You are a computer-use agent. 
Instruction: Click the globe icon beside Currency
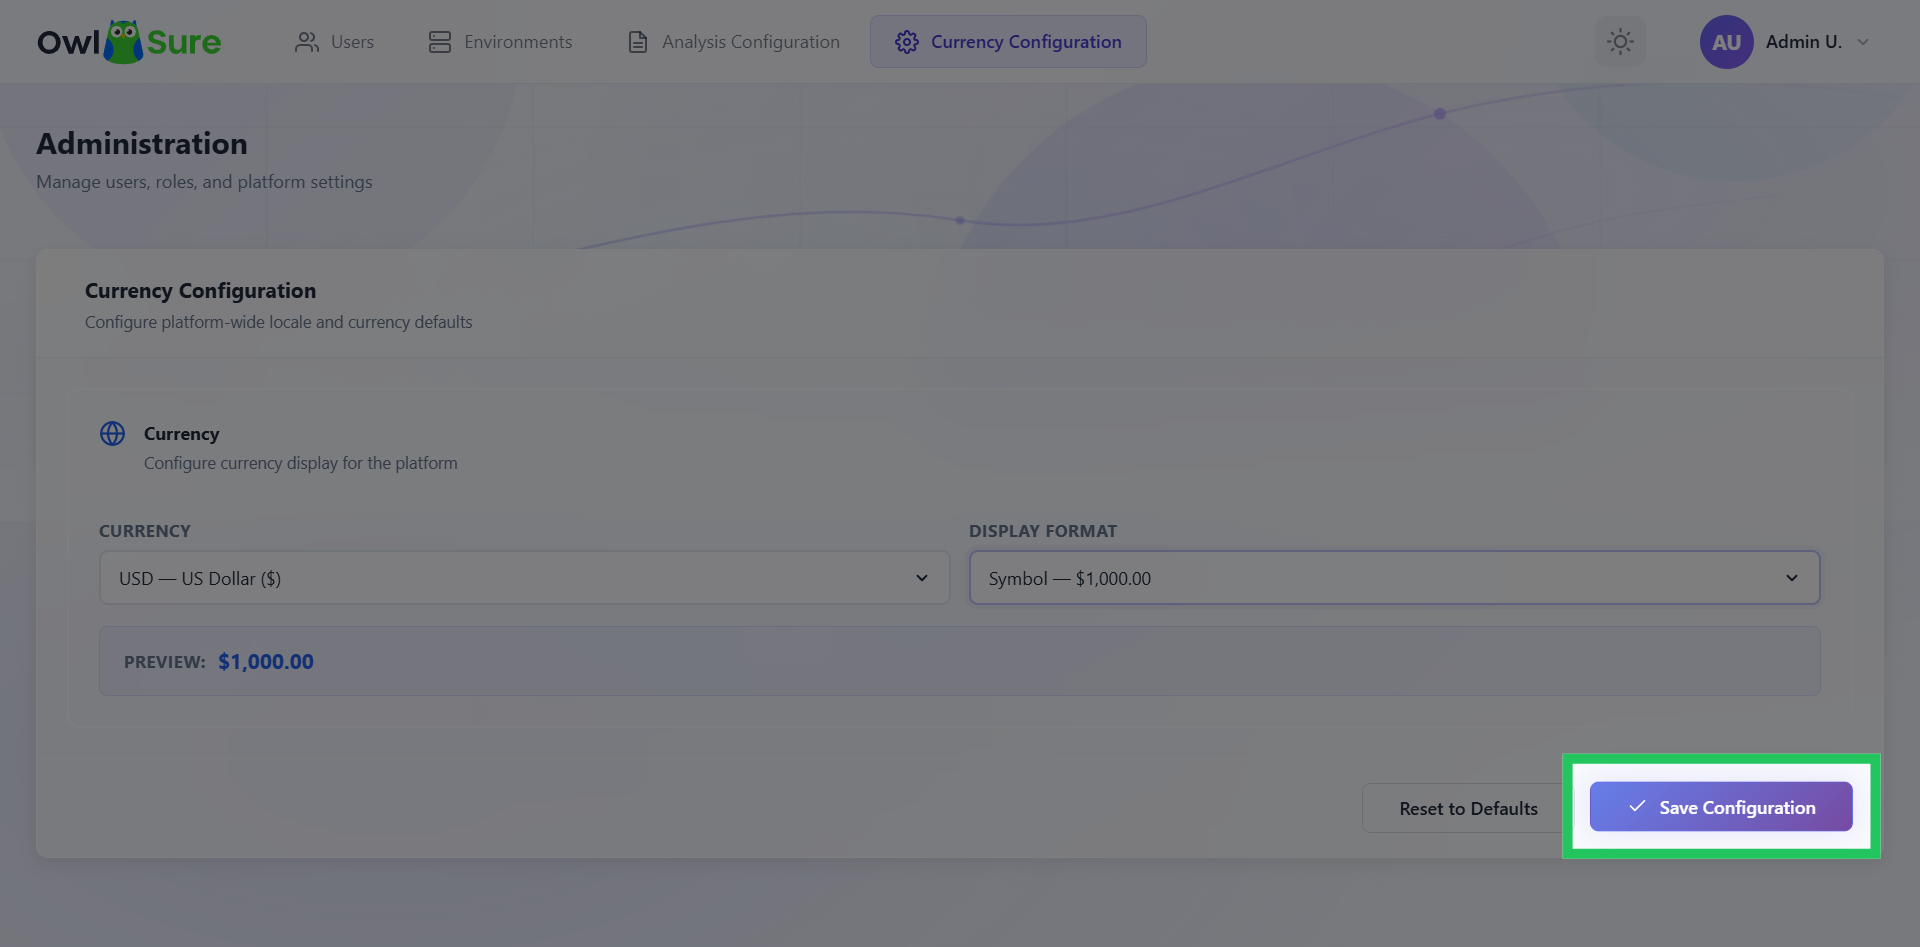113,433
